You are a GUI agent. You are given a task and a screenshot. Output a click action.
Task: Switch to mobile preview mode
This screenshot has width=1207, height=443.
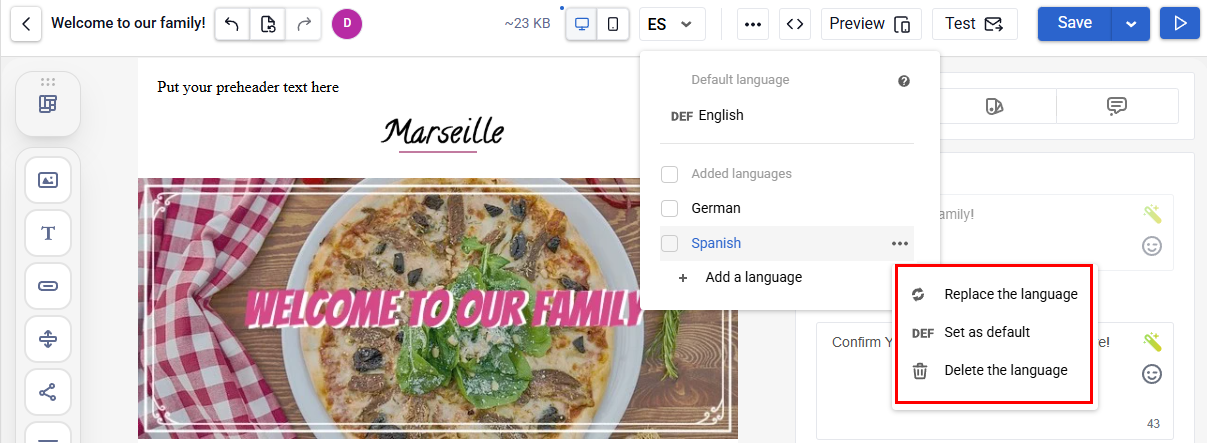pos(613,24)
